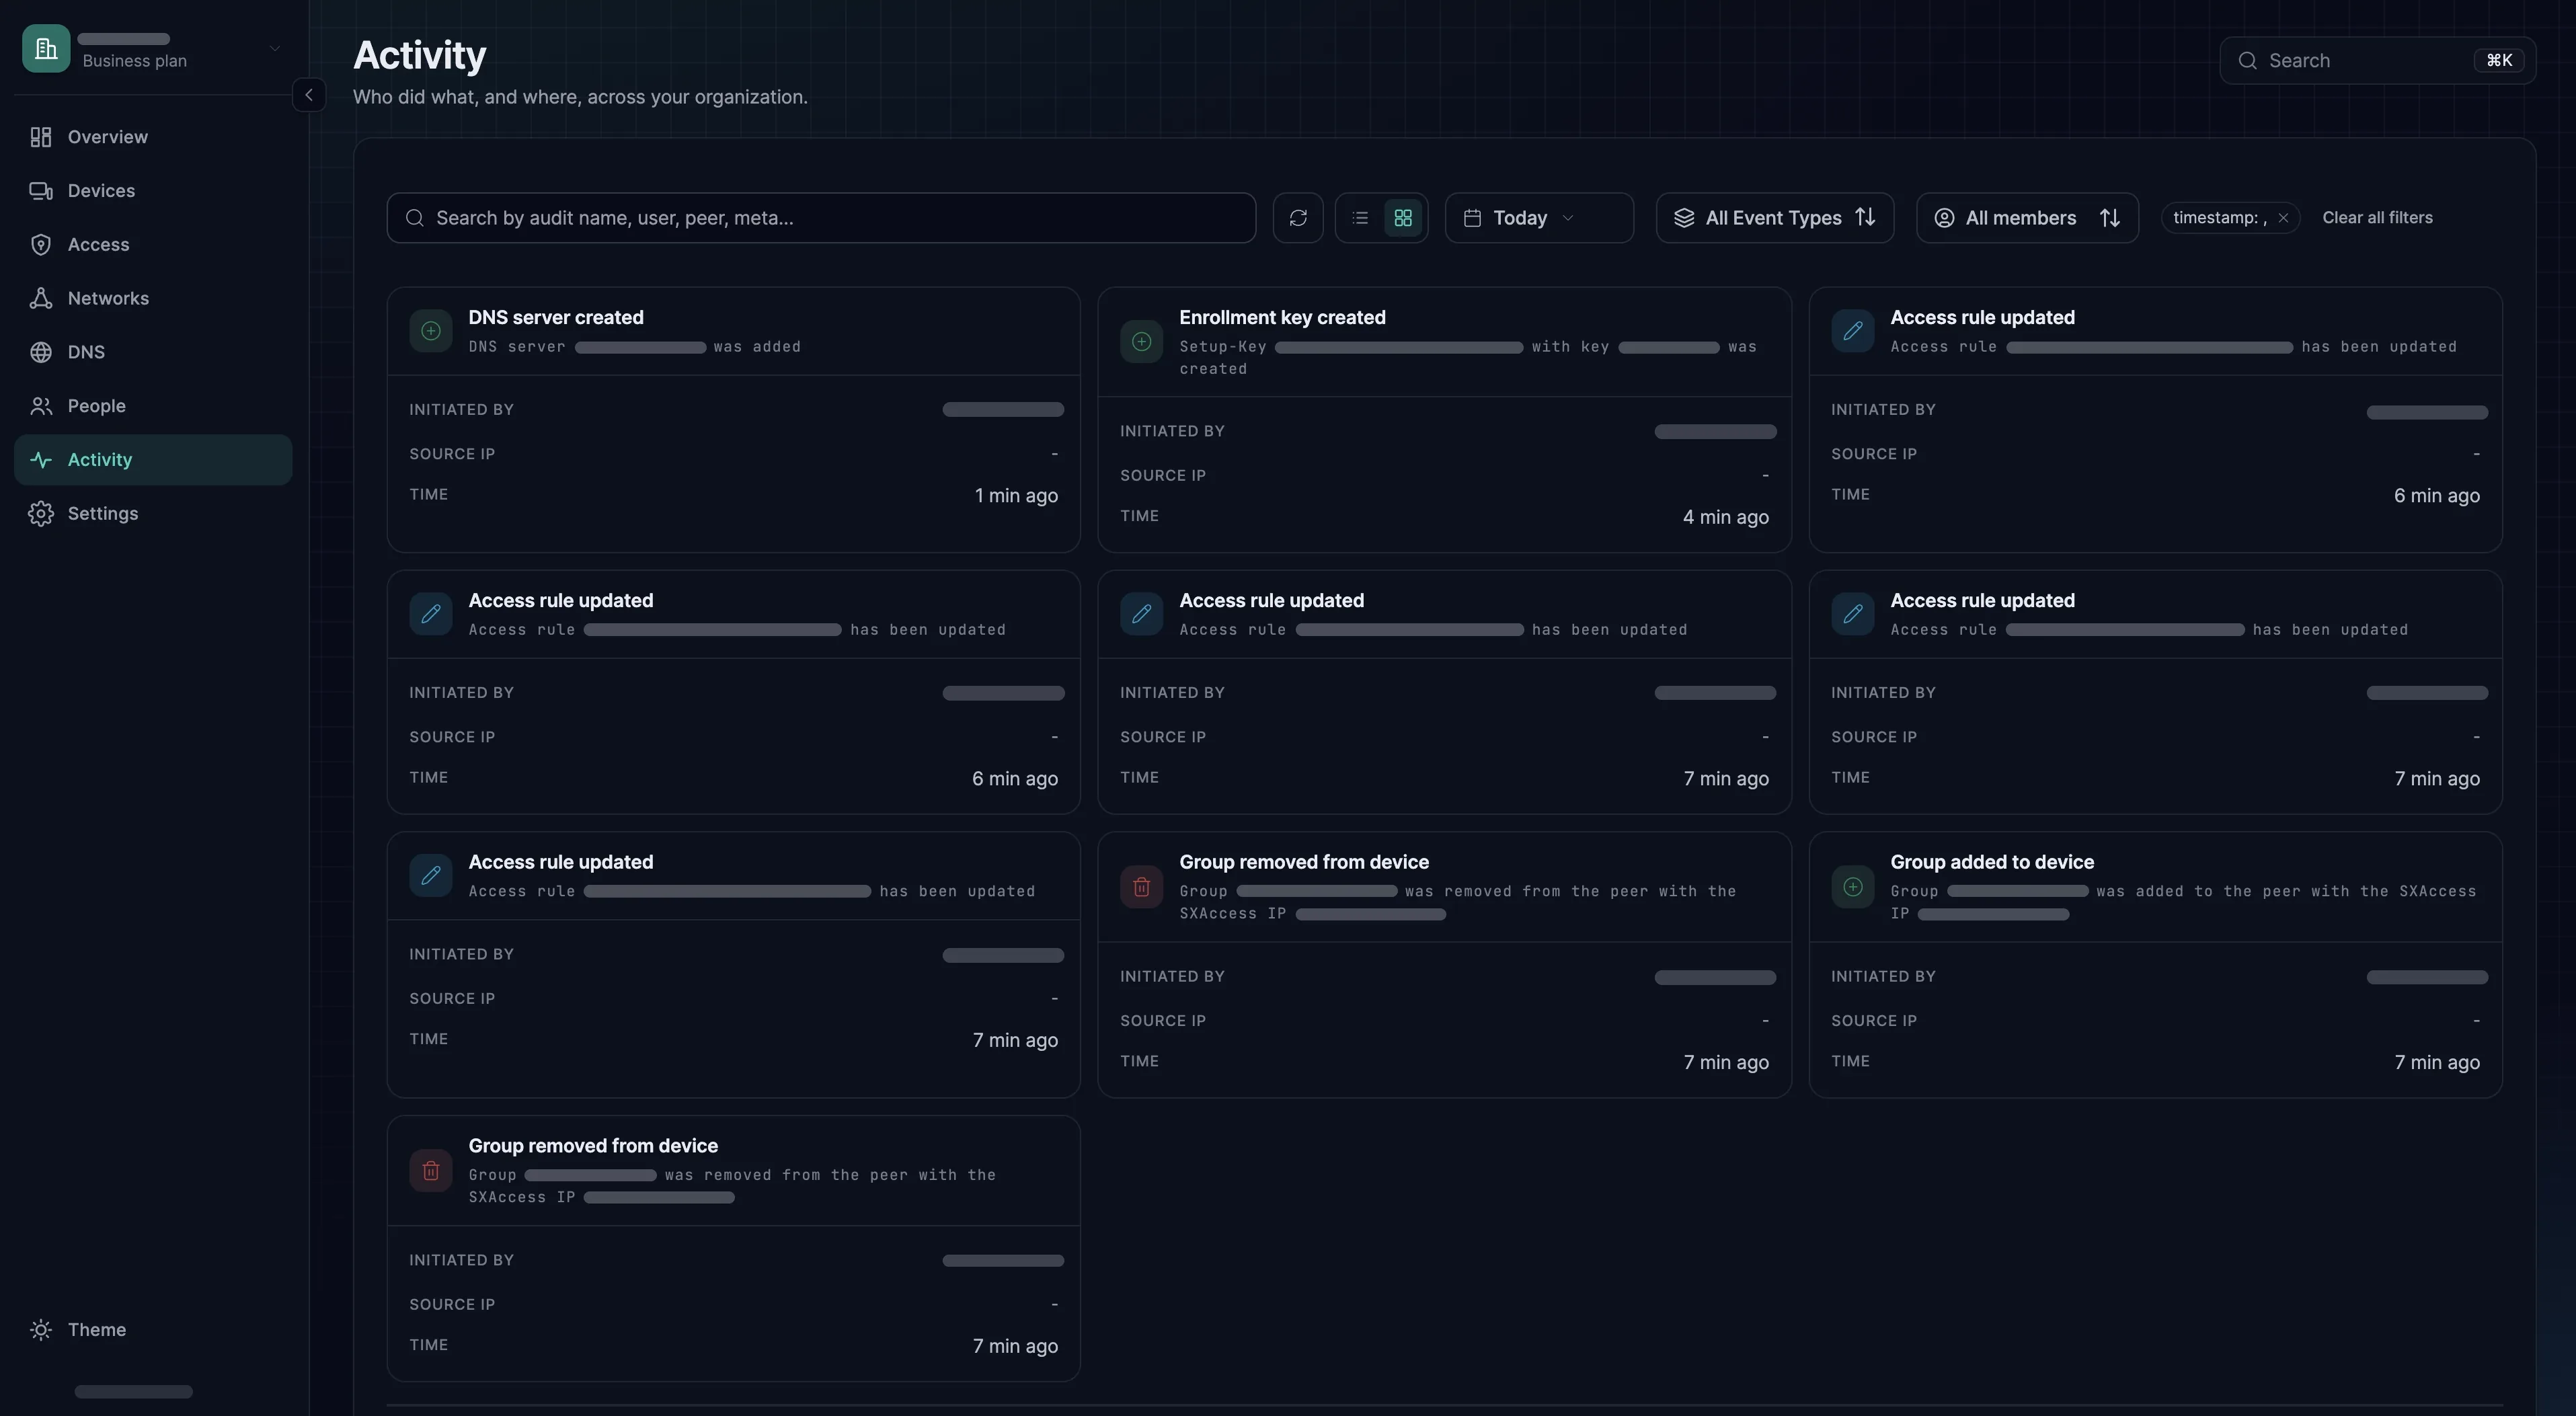Click the Group added to device title
Image resolution: width=2576 pixels, height=1416 pixels.
[x=1992, y=862]
